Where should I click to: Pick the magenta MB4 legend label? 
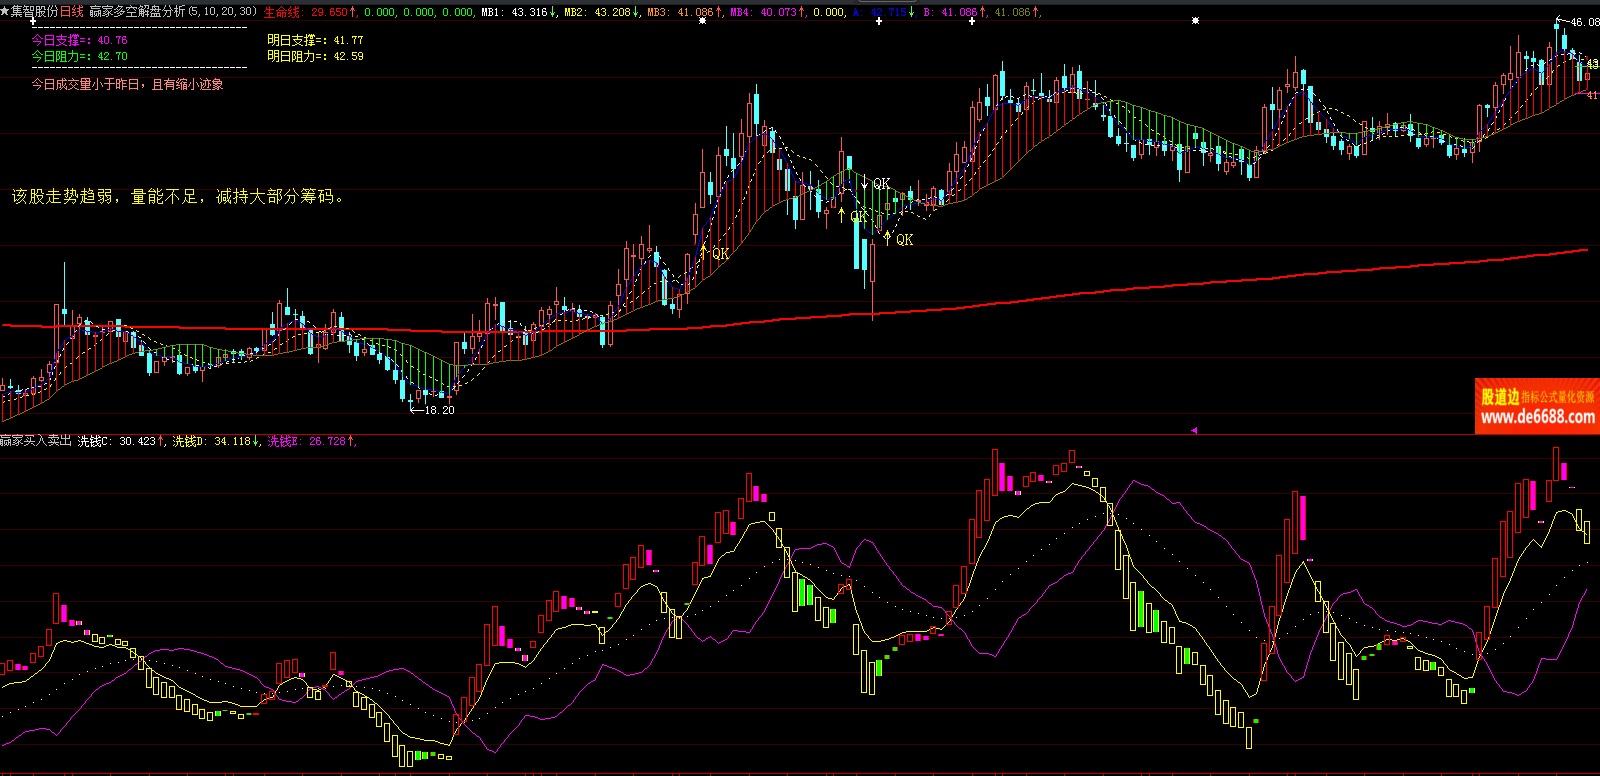741,12
